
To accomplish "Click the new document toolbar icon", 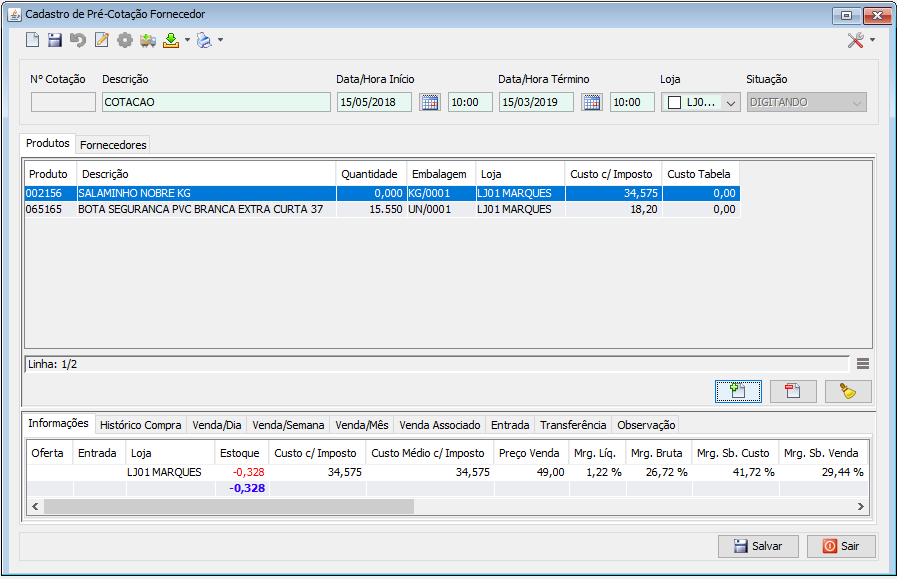I will pyautogui.click(x=33, y=40).
